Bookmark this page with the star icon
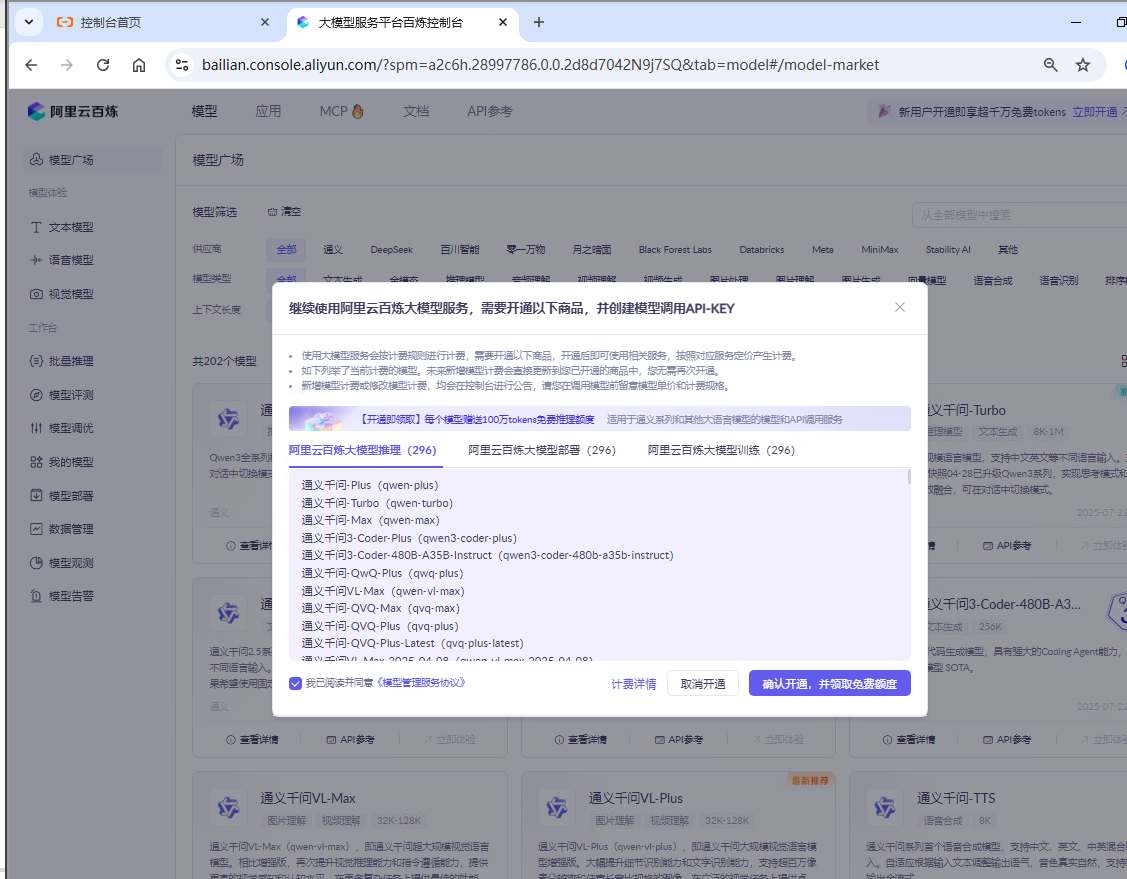The image size is (1127, 879). (1082, 65)
